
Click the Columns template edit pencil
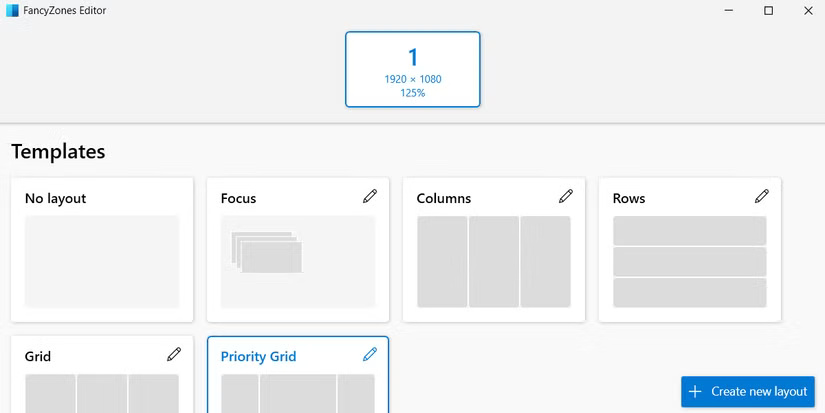pos(566,197)
